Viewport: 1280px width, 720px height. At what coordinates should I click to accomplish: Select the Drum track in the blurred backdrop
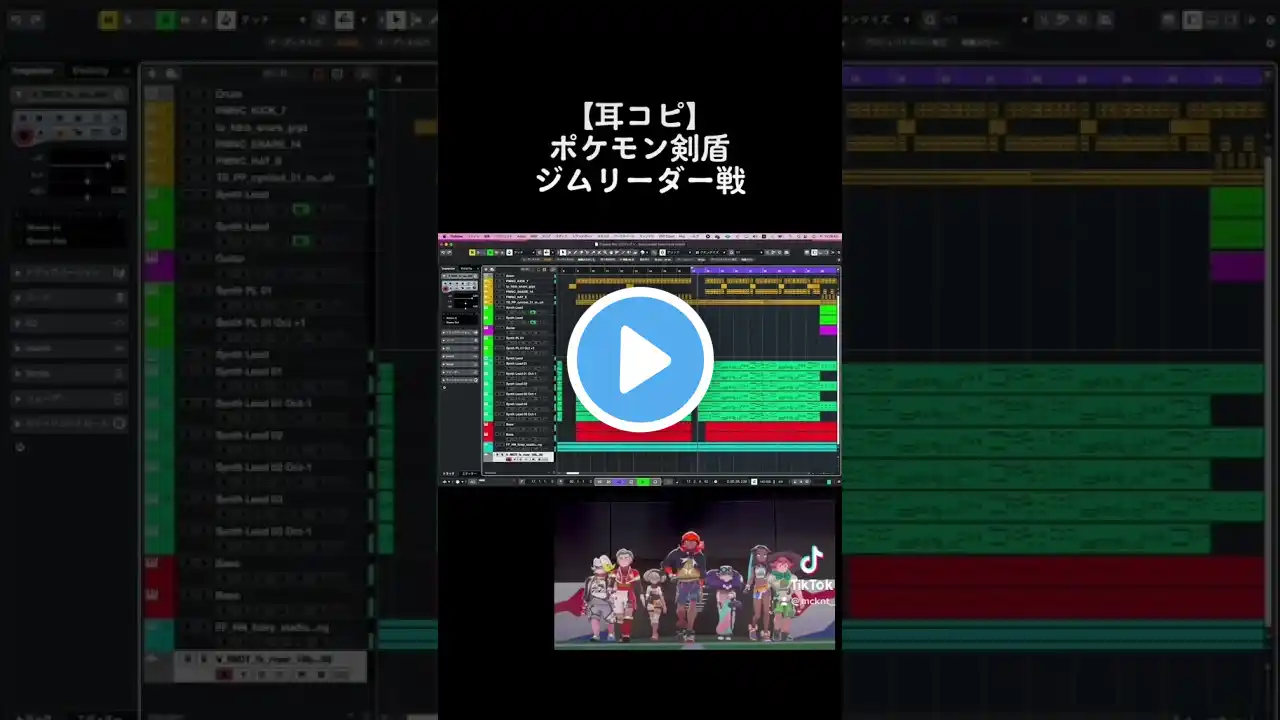[x=228, y=94]
